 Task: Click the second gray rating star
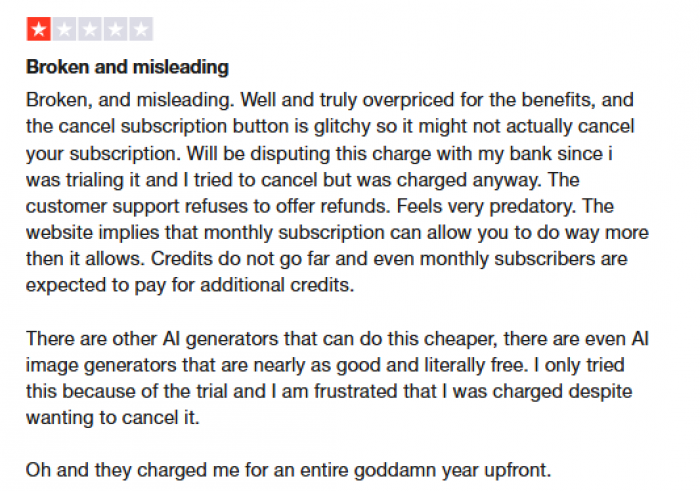pos(64,29)
